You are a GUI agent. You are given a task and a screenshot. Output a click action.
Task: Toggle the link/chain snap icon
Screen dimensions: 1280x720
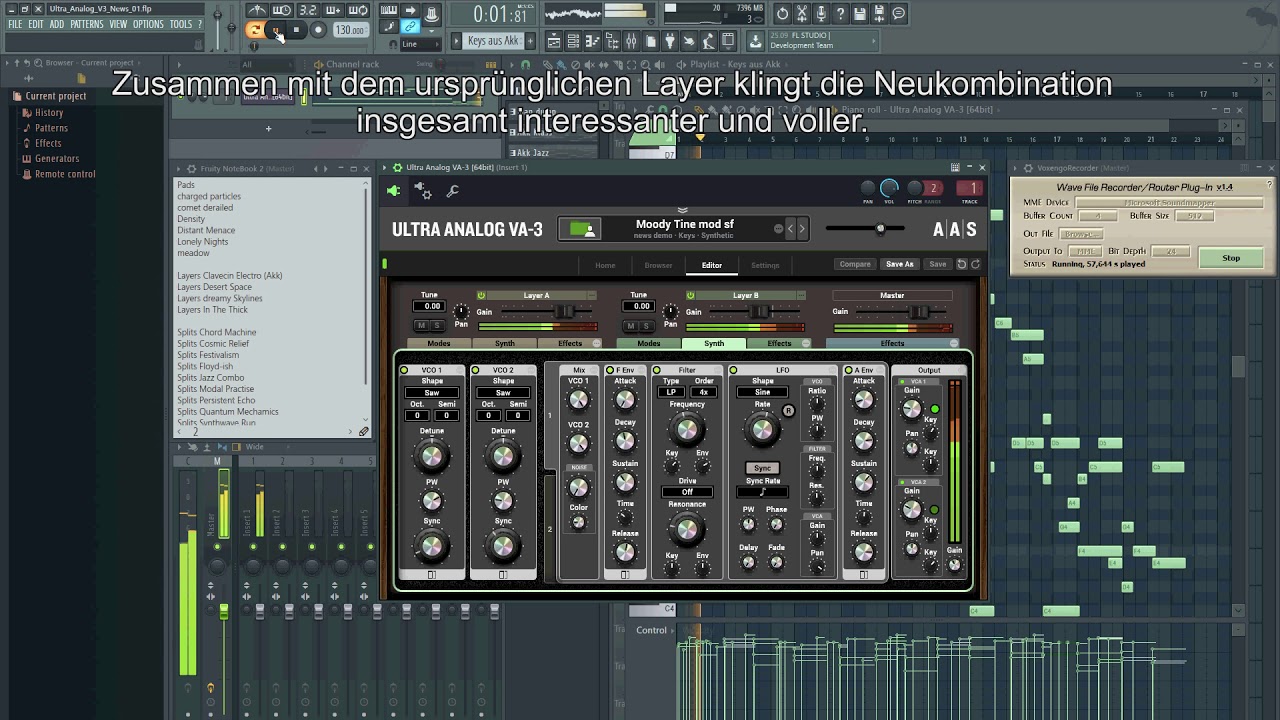(x=410, y=27)
